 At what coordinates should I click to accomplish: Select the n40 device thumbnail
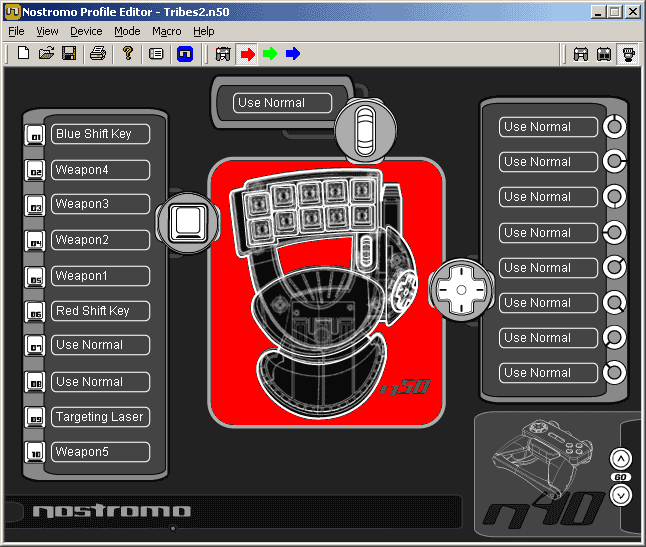pos(544,474)
